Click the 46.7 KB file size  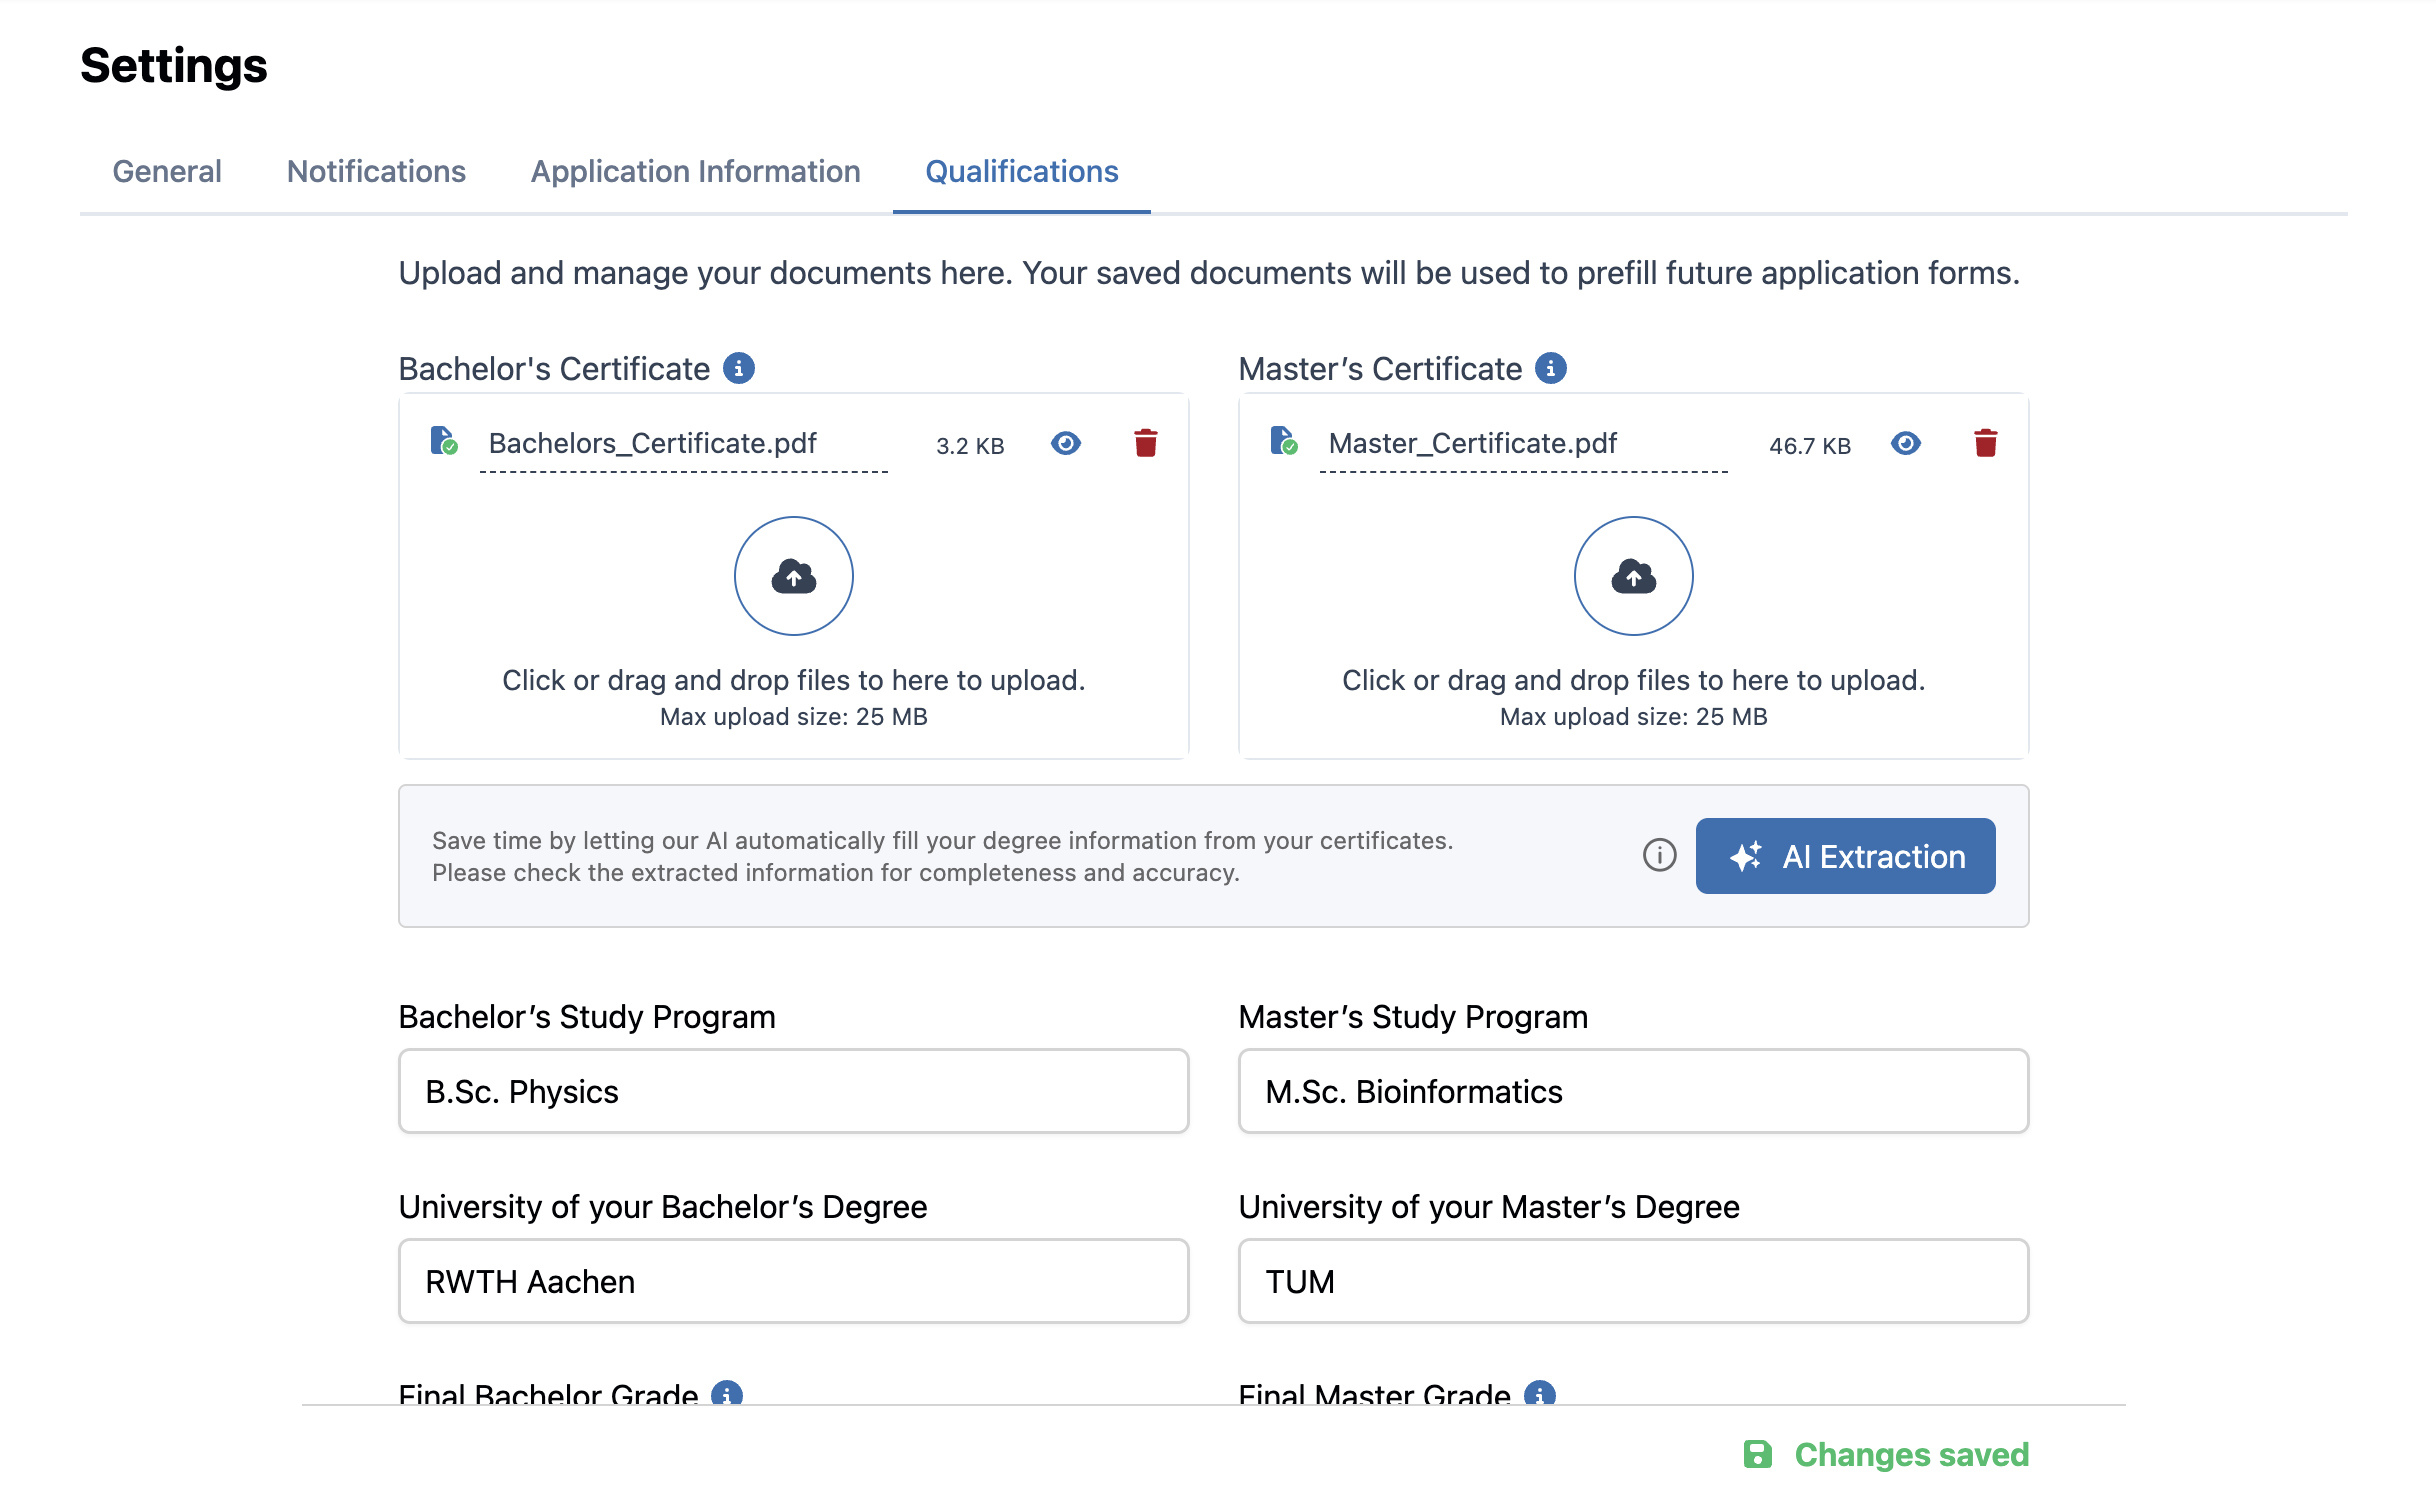[1810, 446]
